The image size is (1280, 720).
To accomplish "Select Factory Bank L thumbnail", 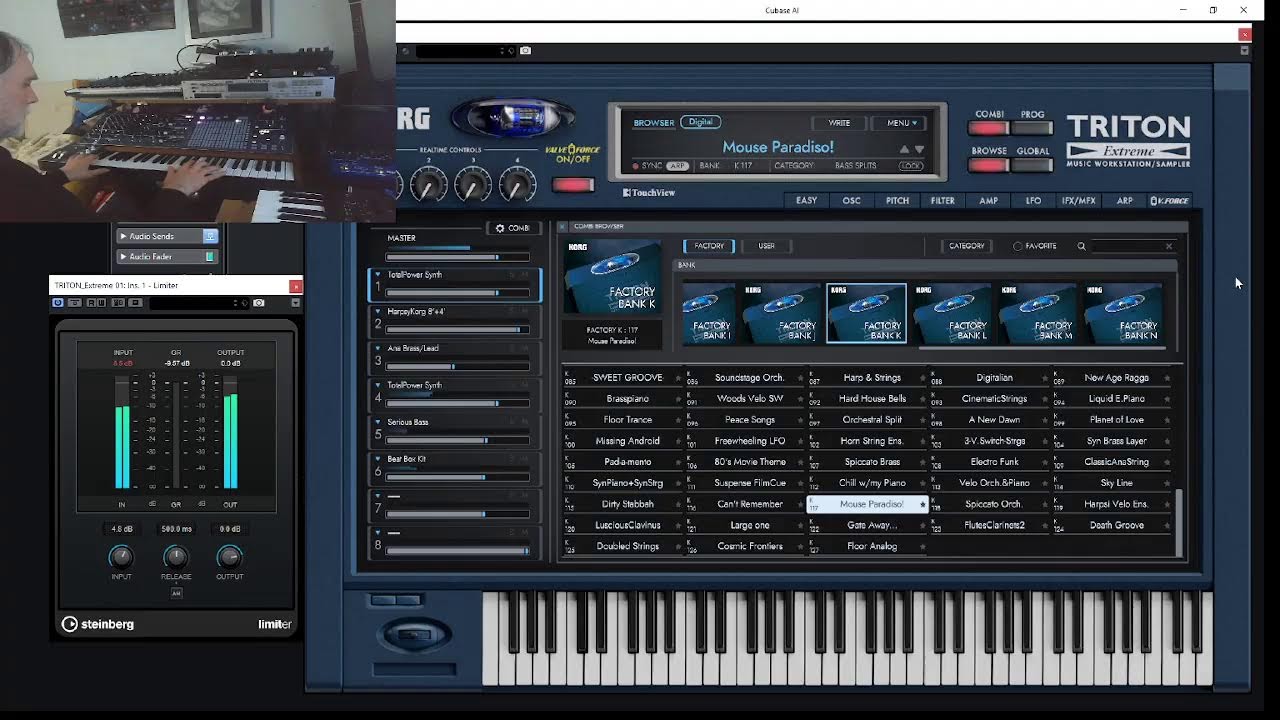I will click(x=952, y=313).
